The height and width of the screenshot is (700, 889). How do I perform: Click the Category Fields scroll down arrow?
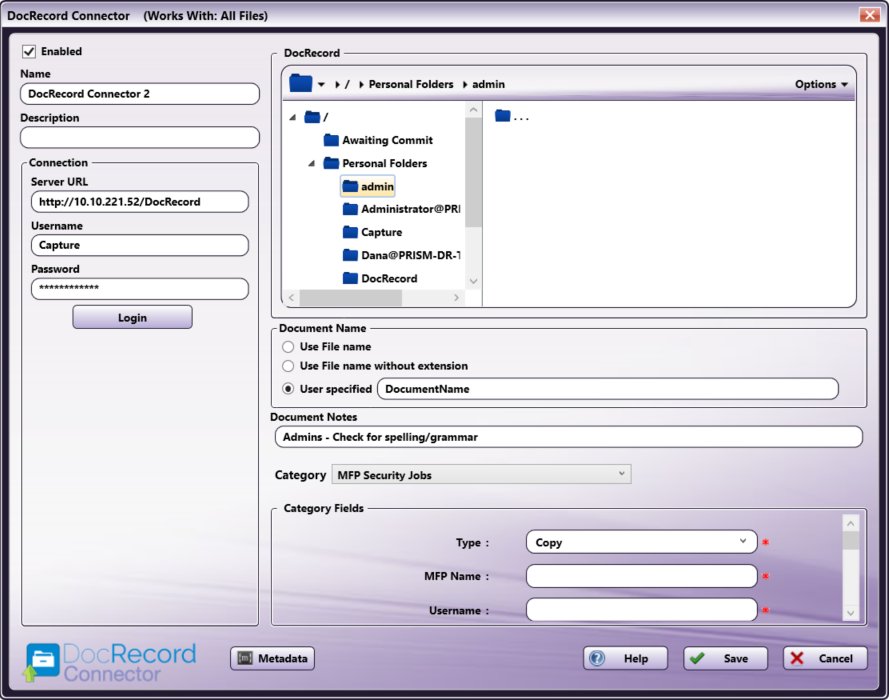(x=850, y=613)
